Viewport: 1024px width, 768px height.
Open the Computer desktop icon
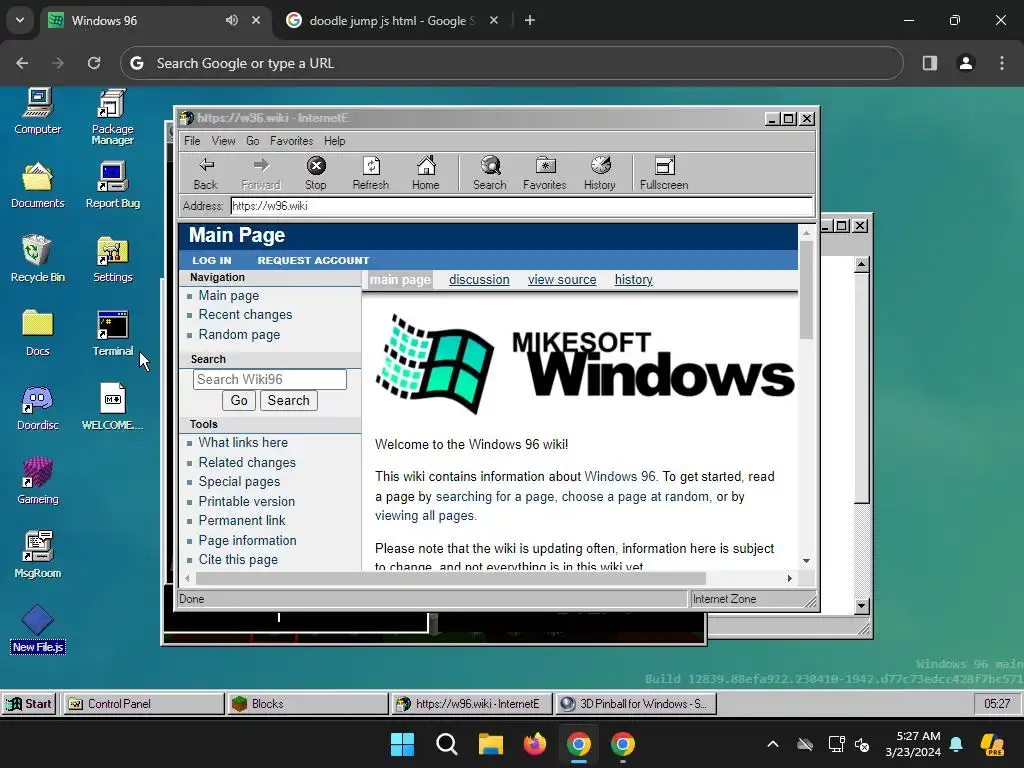(38, 111)
